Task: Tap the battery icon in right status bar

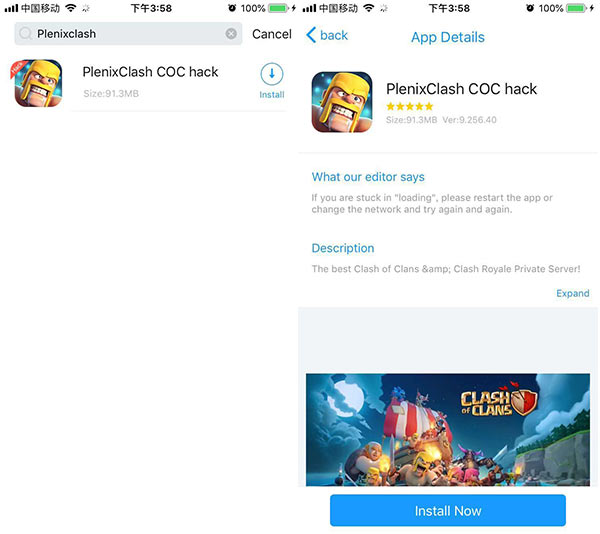Action: 577,8
